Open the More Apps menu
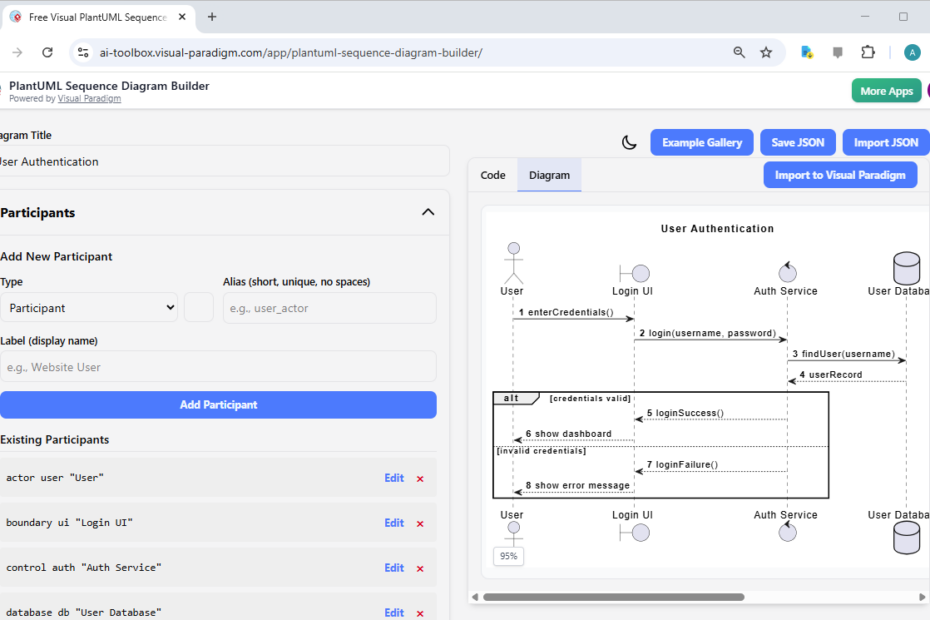Image resolution: width=930 pixels, height=620 pixels. (x=886, y=91)
